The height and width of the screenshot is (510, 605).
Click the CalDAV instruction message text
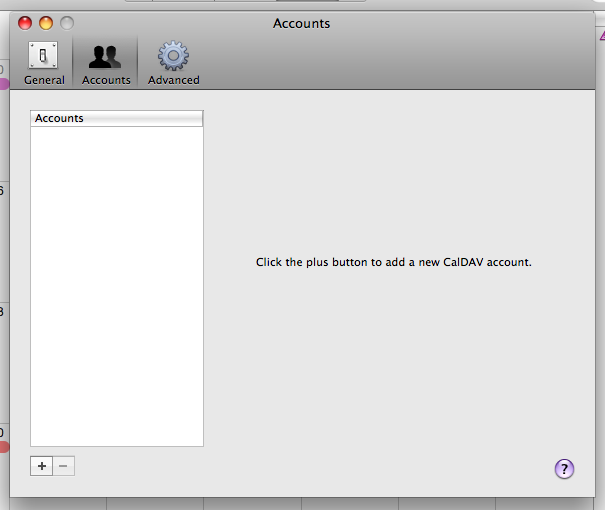tap(394, 262)
